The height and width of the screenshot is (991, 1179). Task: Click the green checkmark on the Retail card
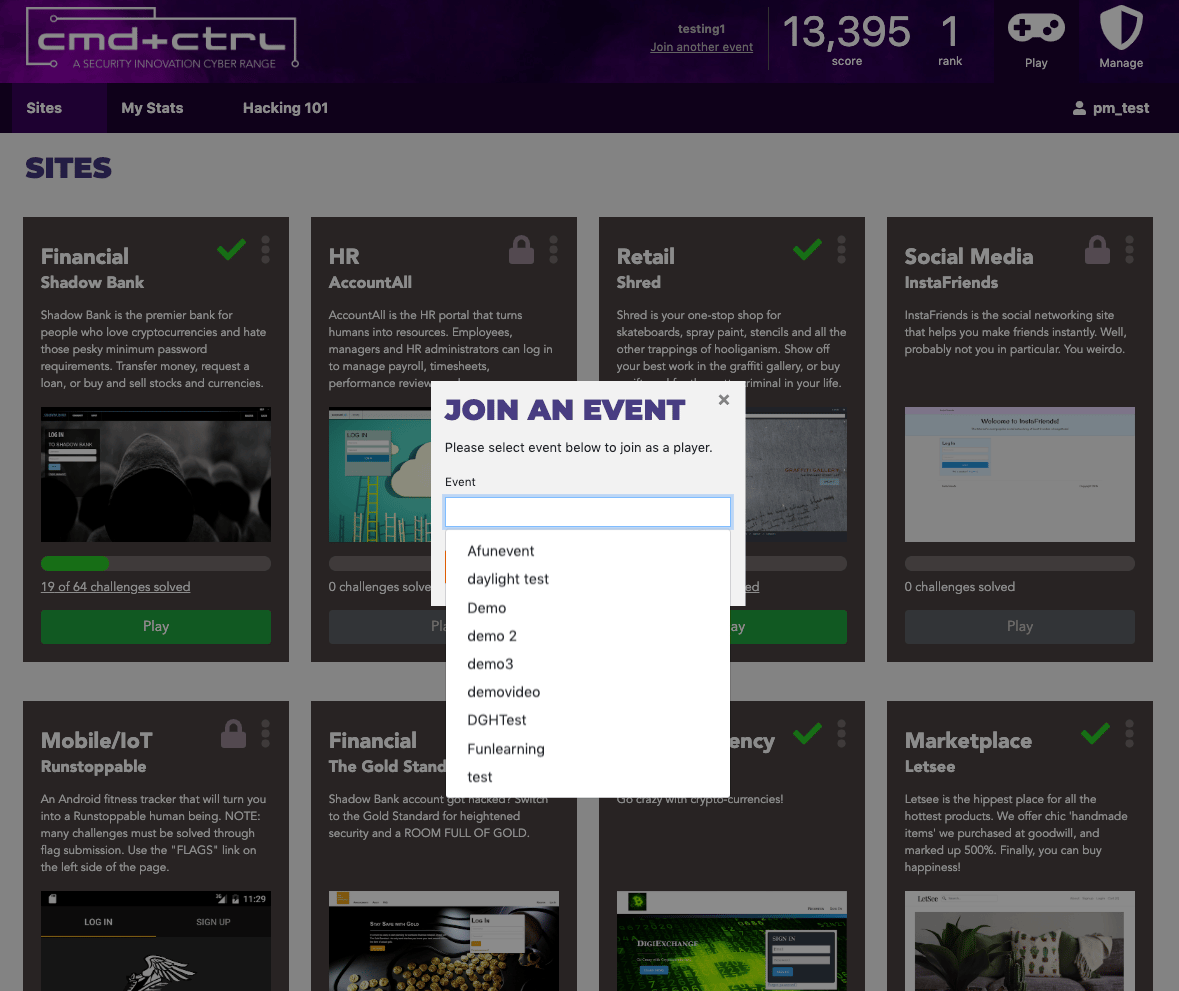tap(806, 250)
